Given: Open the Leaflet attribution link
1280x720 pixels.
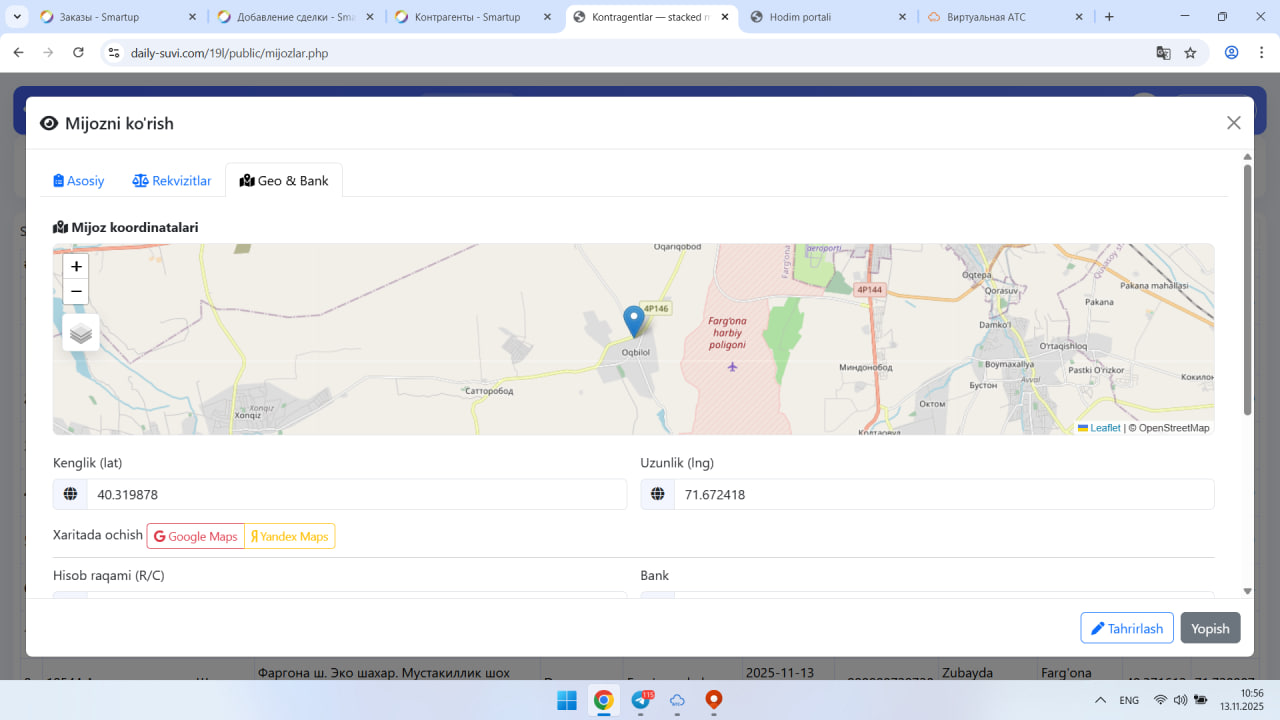Looking at the screenshot, I should (1099, 428).
